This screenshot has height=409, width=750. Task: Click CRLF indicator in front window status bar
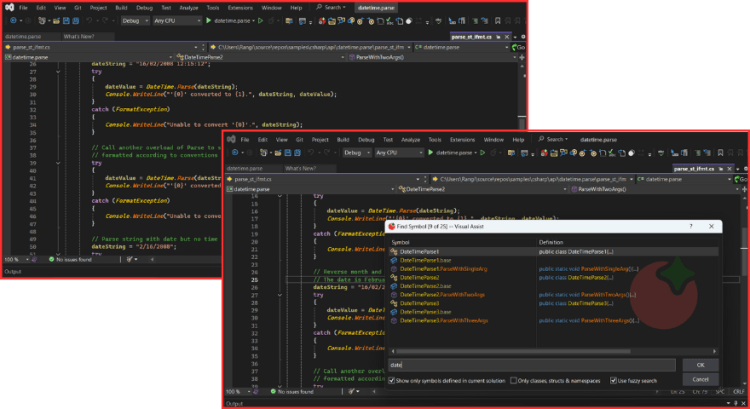pos(739,391)
